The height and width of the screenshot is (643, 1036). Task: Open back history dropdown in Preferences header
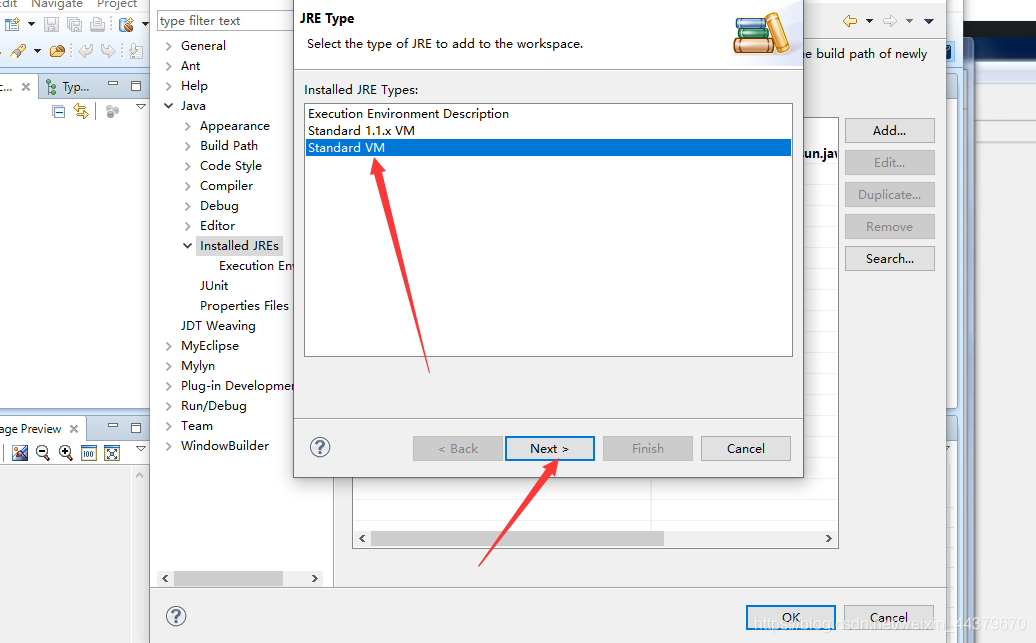click(x=870, y=21)
